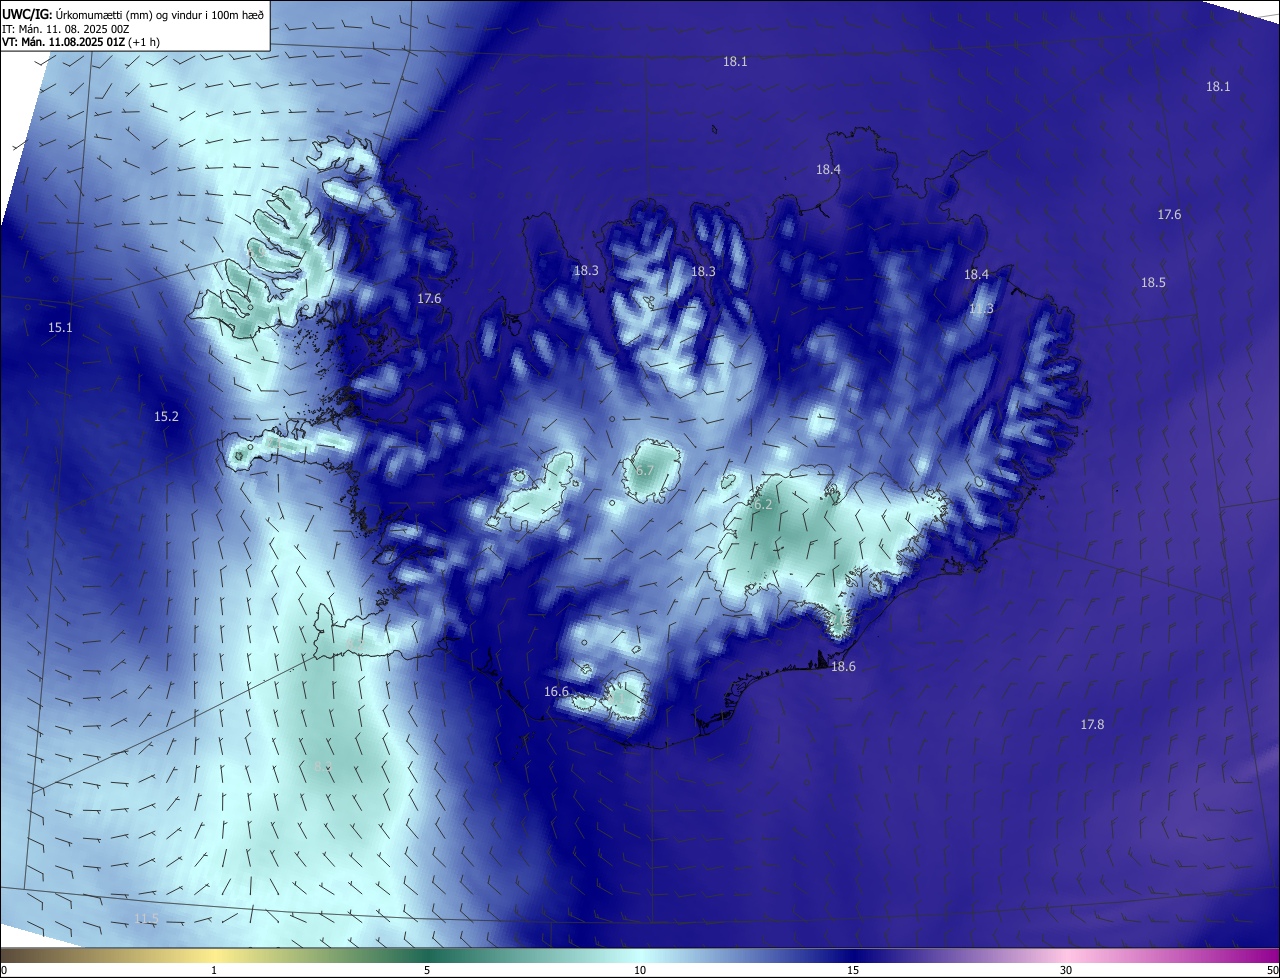Click the 5 tick on the colour scale
This screenshot has width=1280, height=978.
click(427, 970)
